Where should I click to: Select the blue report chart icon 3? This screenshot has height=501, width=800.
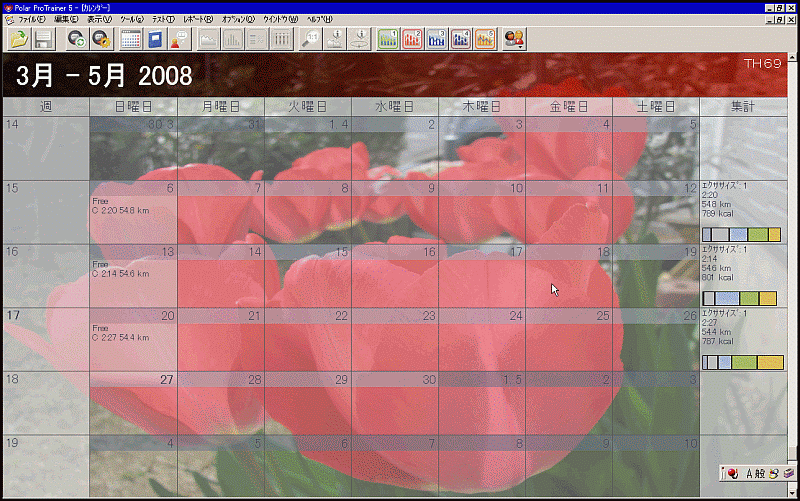point(437,39)
